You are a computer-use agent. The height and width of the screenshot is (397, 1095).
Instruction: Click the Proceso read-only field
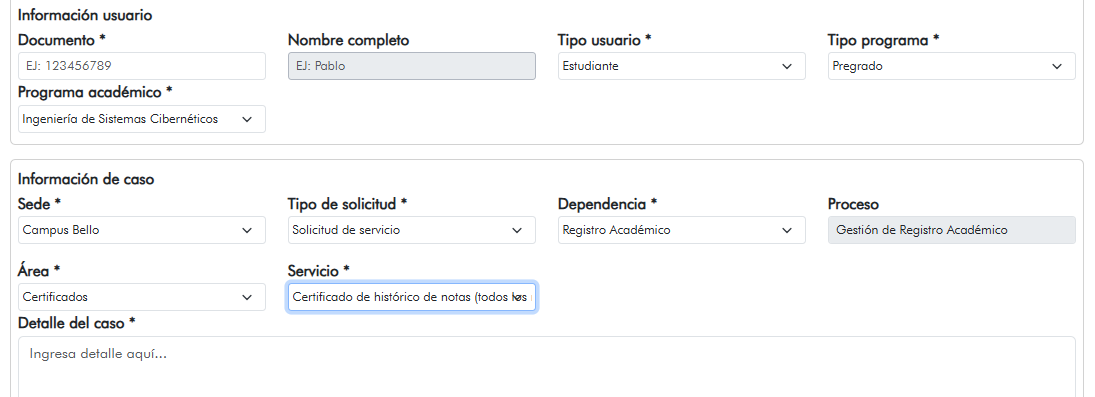coord(952,230)
